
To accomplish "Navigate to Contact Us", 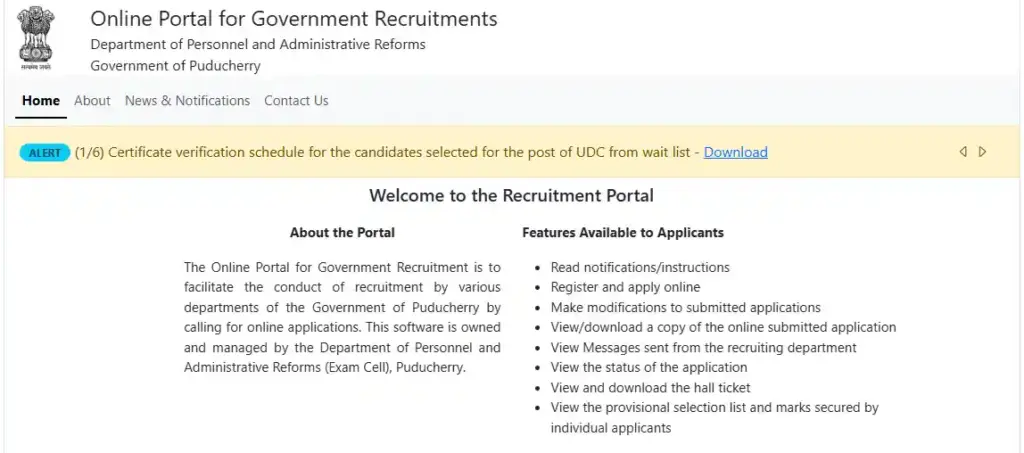I will pyautogui.click(x=296, y=101).
